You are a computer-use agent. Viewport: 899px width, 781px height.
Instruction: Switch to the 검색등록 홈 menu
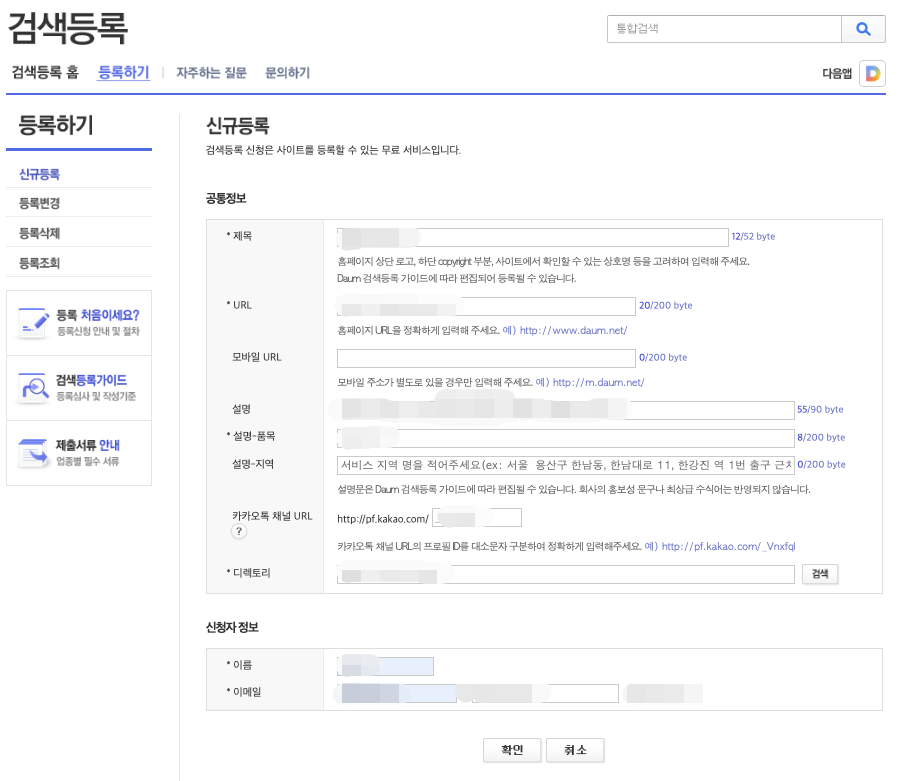(47, 73)
